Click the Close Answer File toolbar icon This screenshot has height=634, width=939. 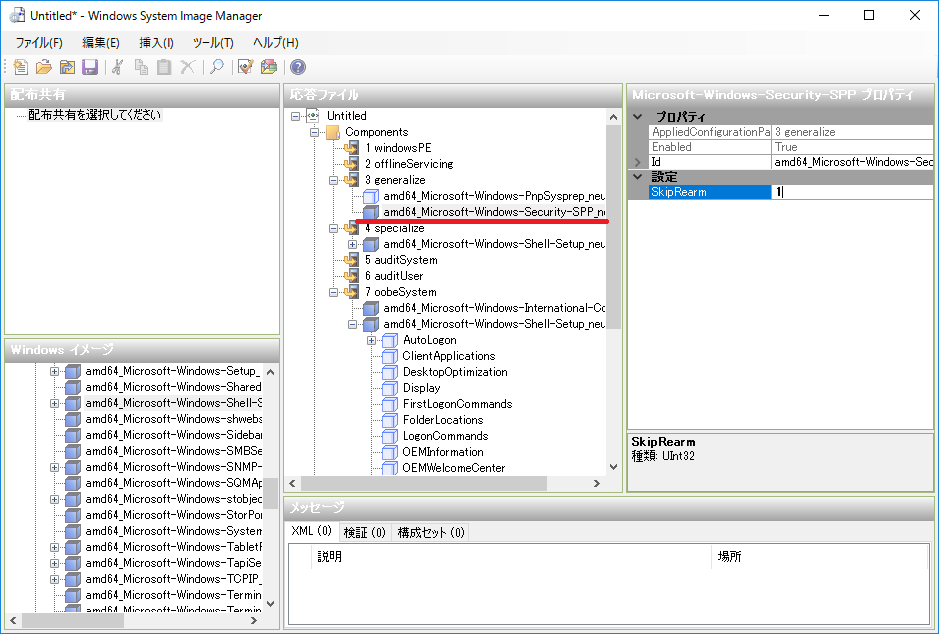coord(67,67)
